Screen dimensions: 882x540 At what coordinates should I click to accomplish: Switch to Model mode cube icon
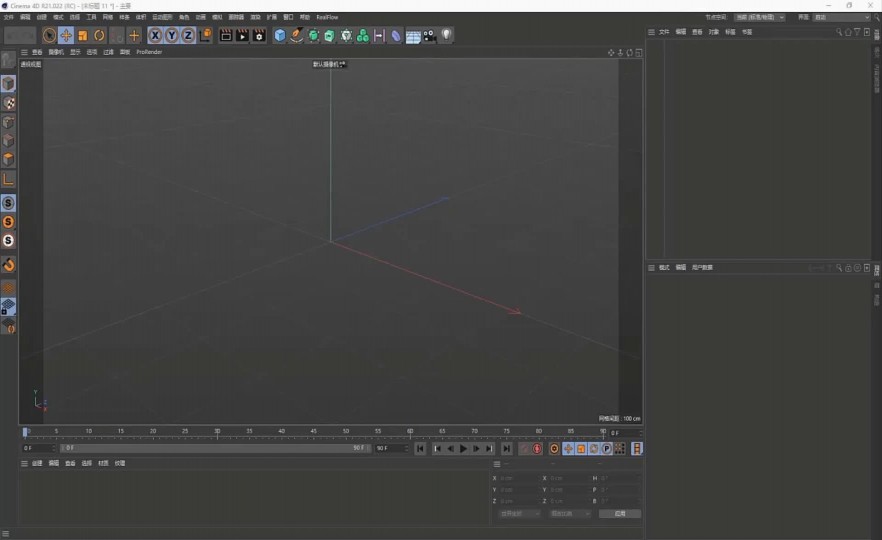[8, 84]
